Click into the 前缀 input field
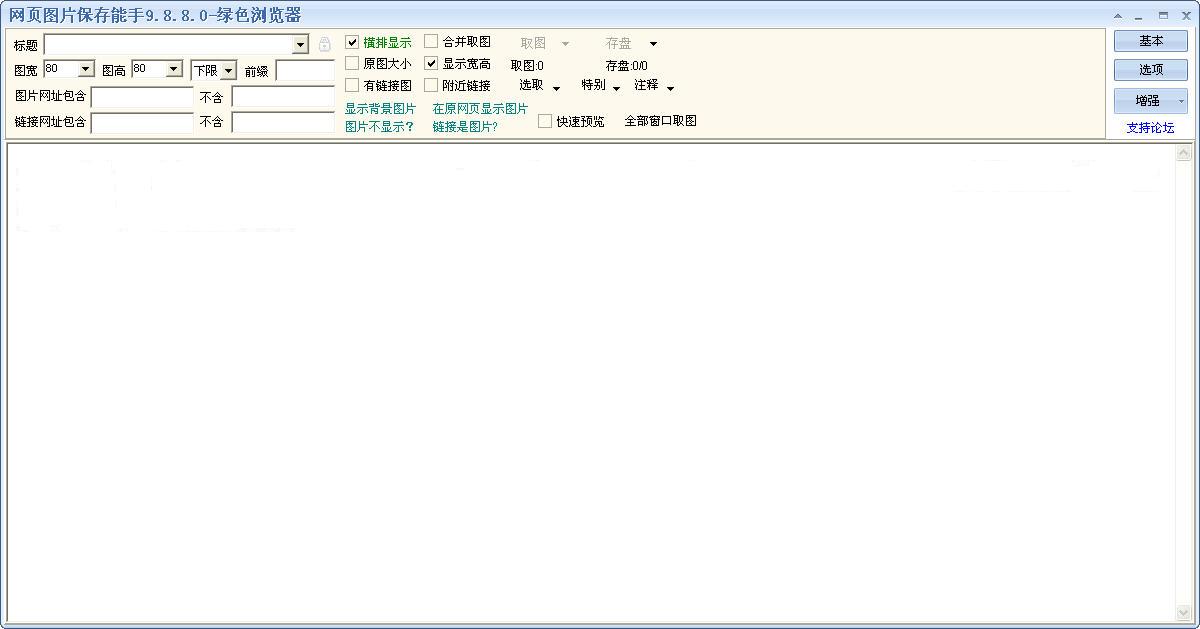 coord(305,71)
